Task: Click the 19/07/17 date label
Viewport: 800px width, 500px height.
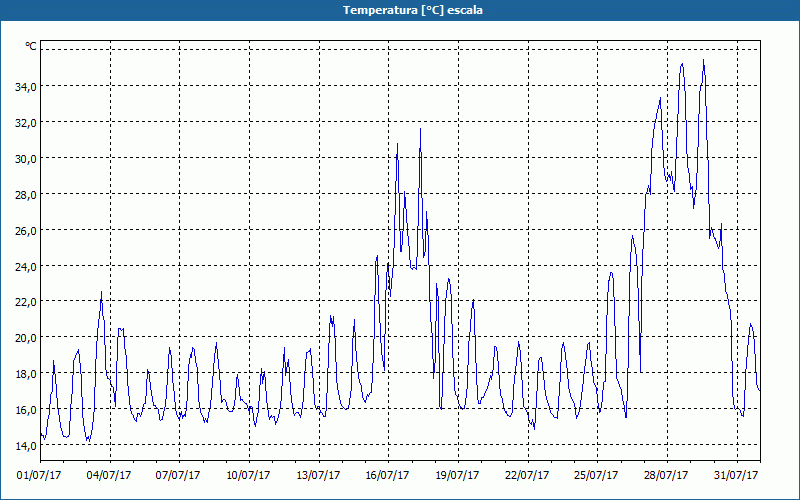Action: point(457,476)
